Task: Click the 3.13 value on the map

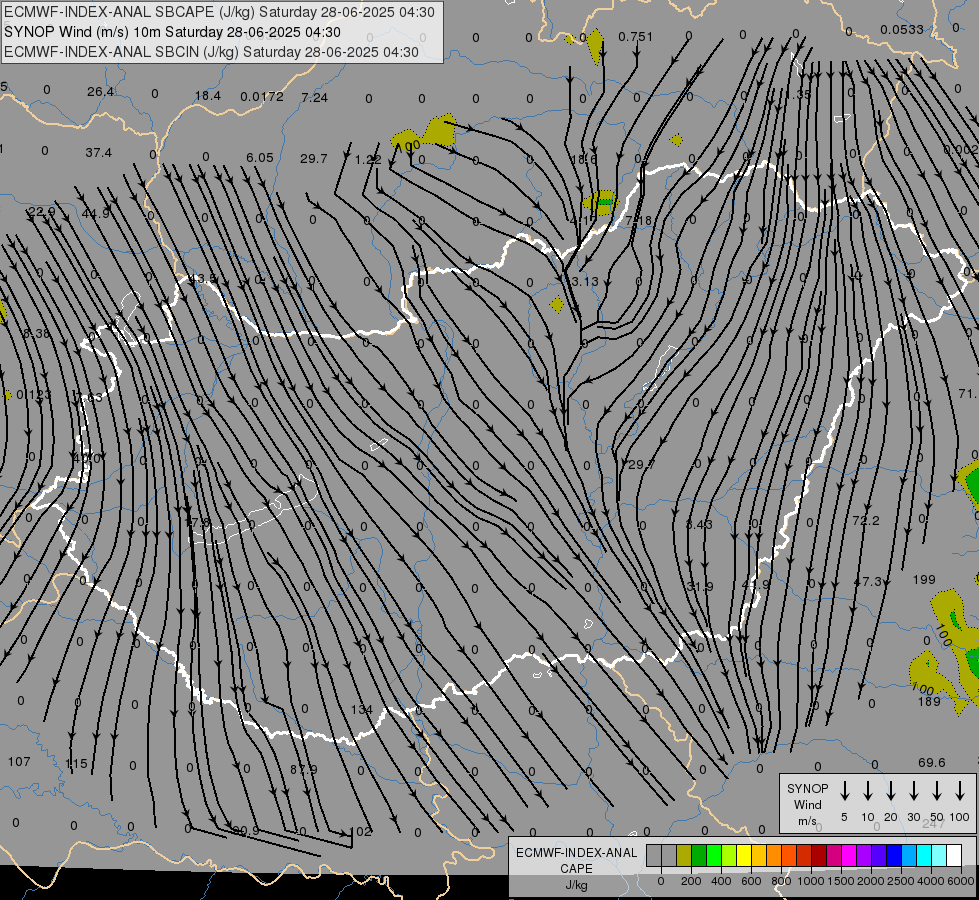Action: [585, 282]
